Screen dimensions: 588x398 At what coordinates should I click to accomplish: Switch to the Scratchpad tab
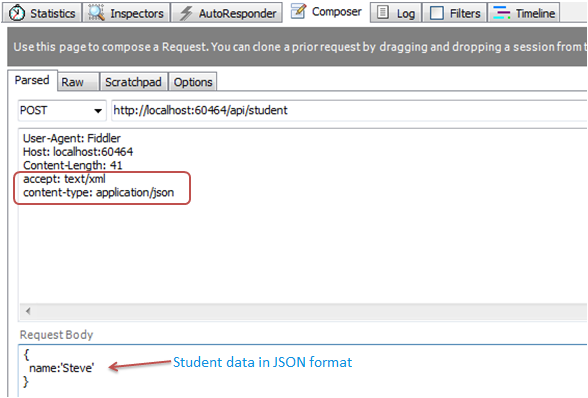(134, 82)
